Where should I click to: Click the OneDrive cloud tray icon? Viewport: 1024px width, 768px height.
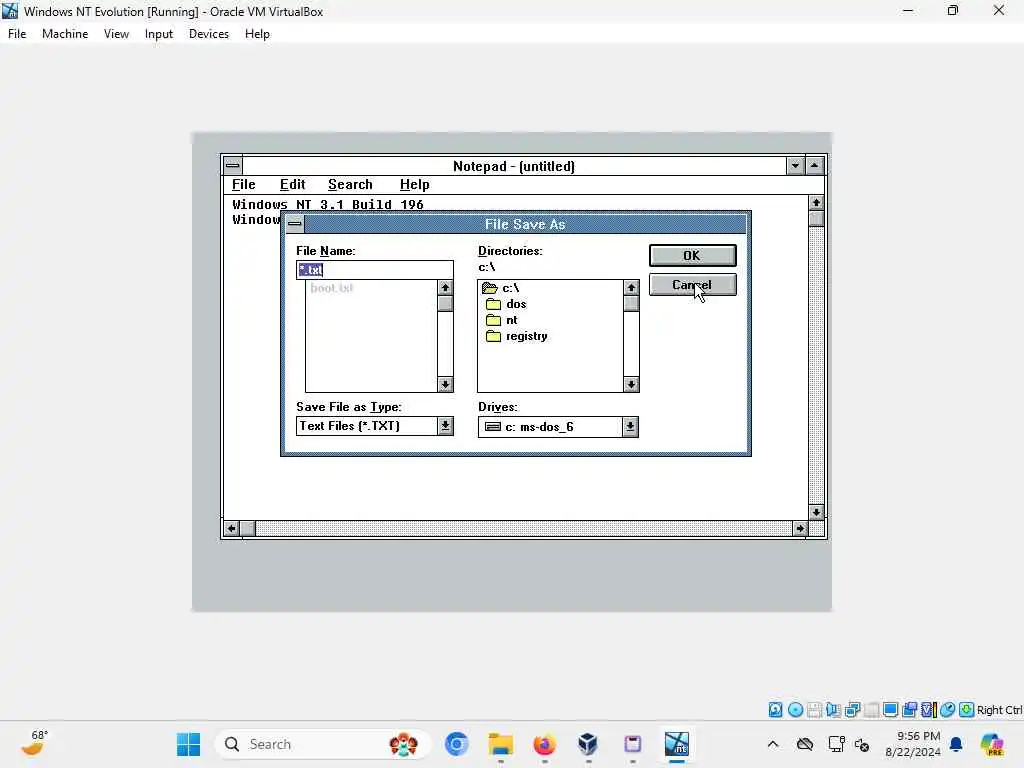pos(805,744)
